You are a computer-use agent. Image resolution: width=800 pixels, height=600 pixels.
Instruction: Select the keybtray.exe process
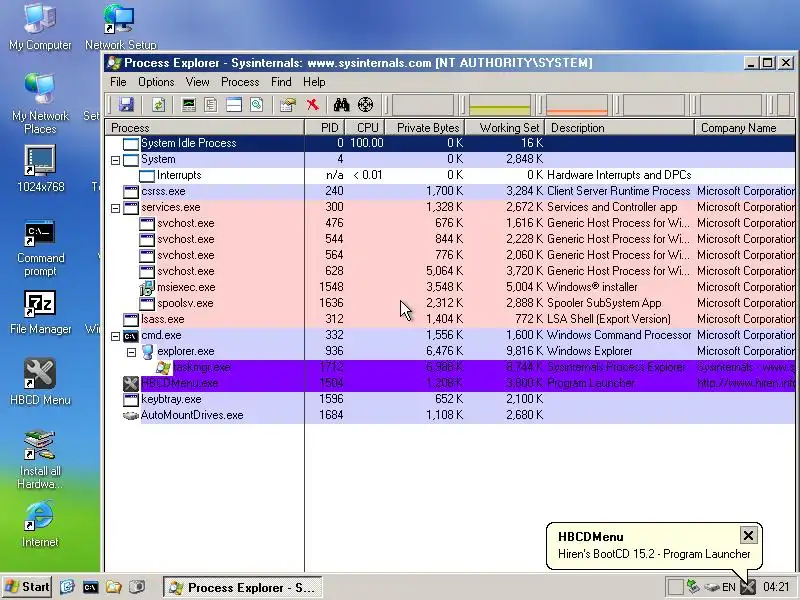tap(450, 399)
